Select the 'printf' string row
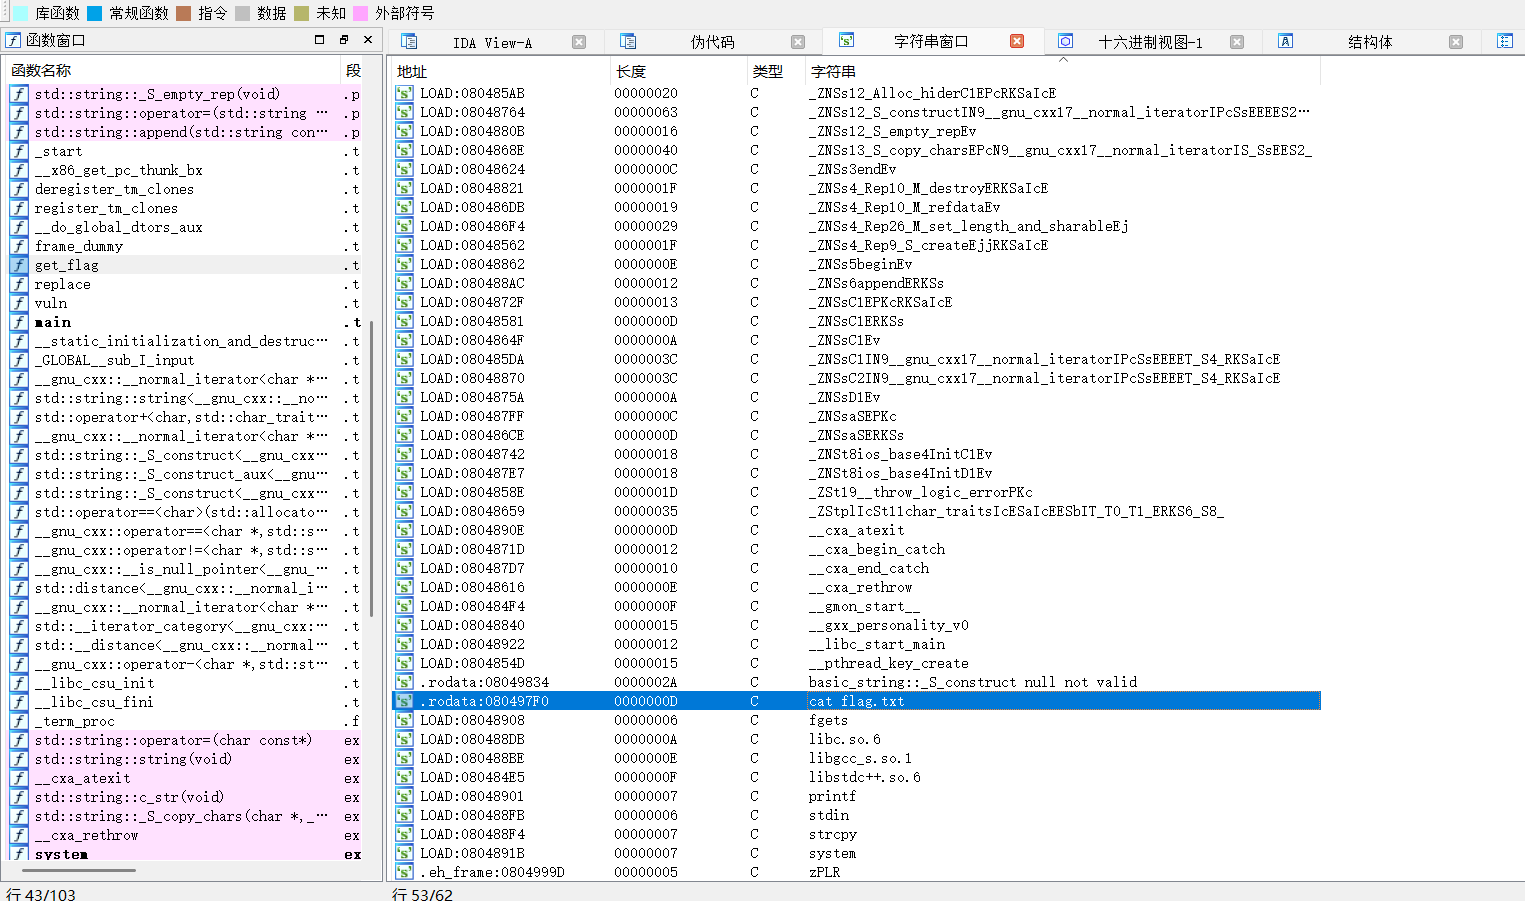 [x=856, y=796]
